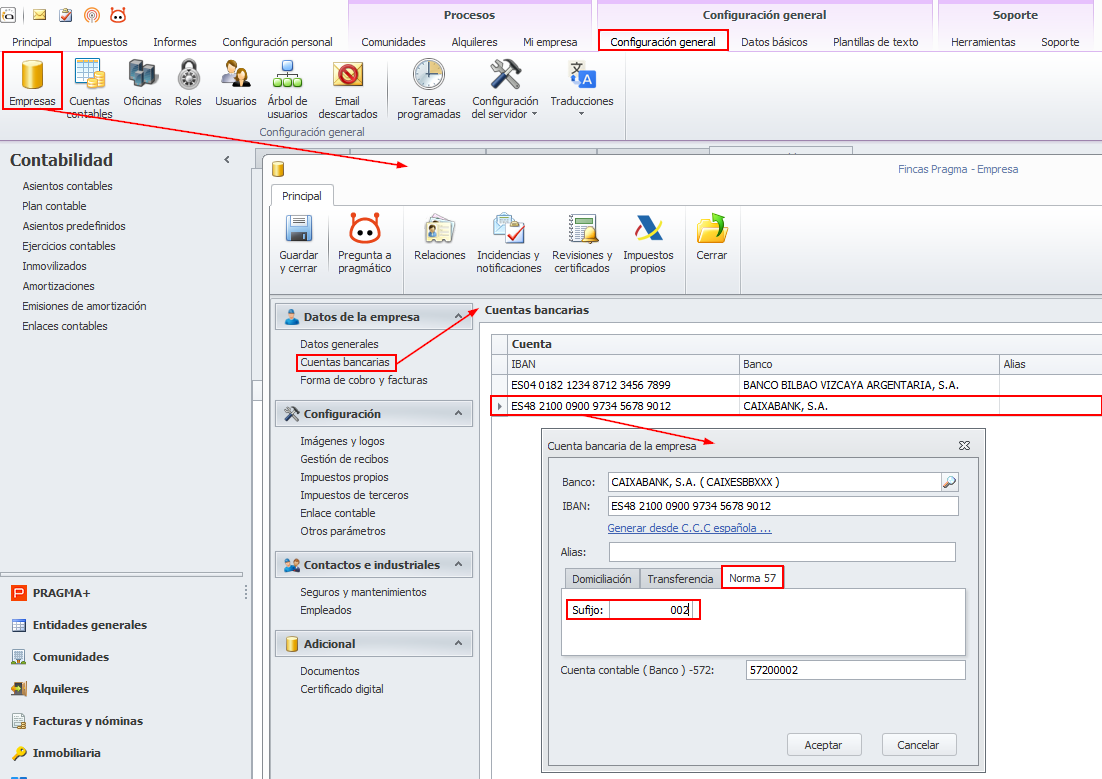This screenshot has height=779, width=1102.
Task: Select the Norma 57 tab
Action: (x=752, y=578)
